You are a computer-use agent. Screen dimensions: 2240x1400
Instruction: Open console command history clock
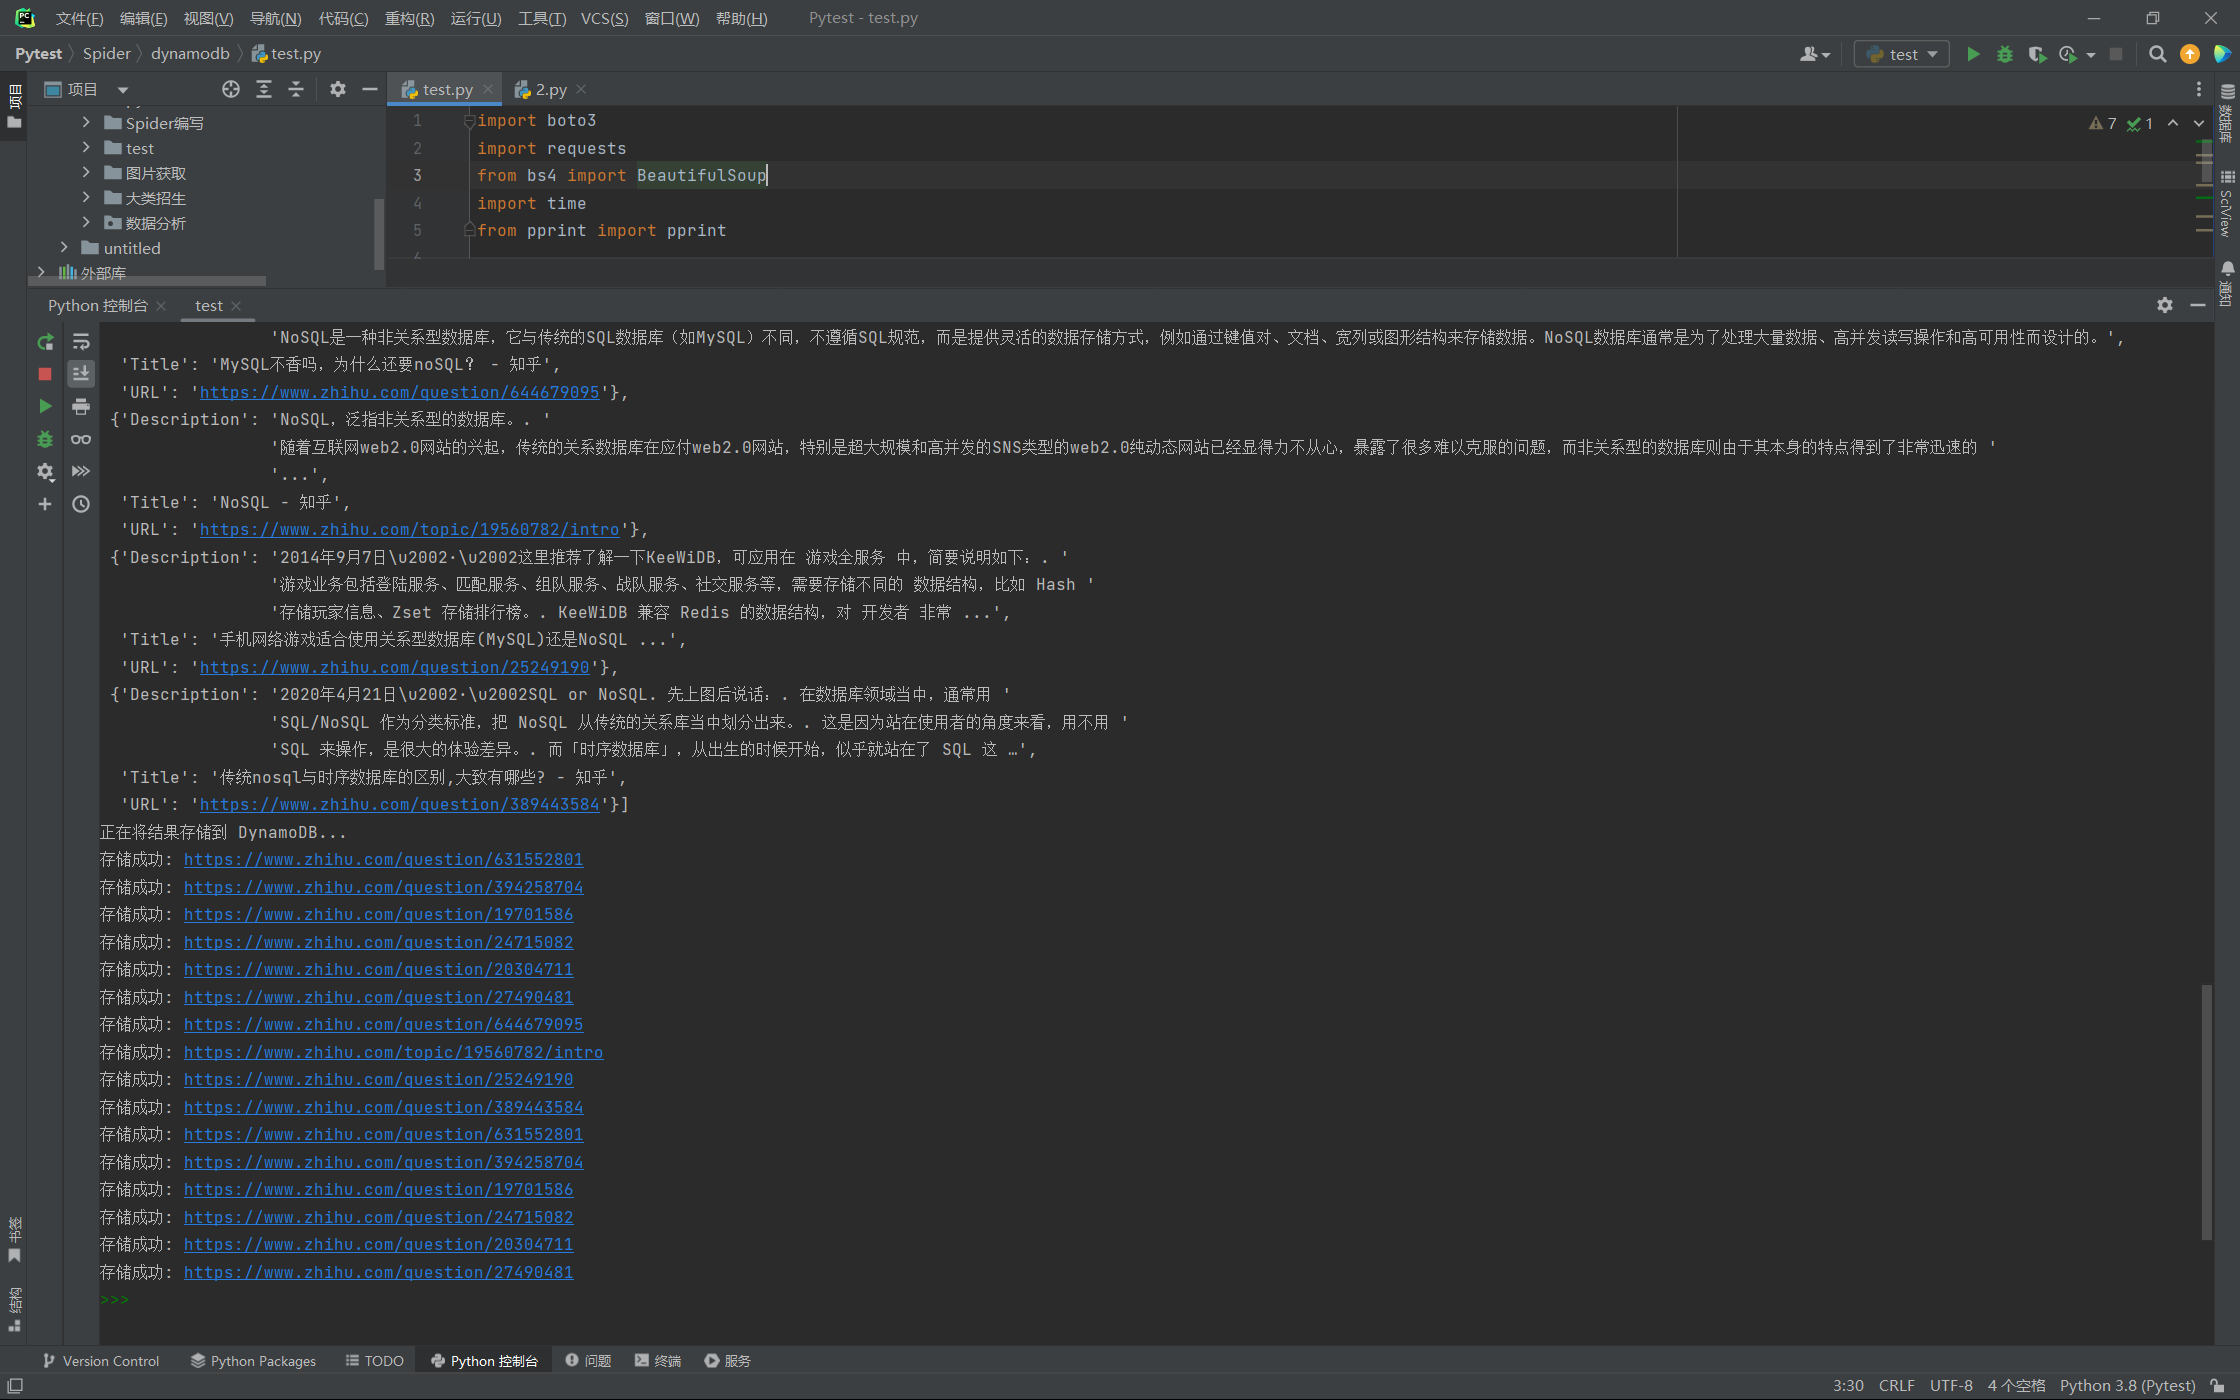pyautogui.click(x=81, y=504)
